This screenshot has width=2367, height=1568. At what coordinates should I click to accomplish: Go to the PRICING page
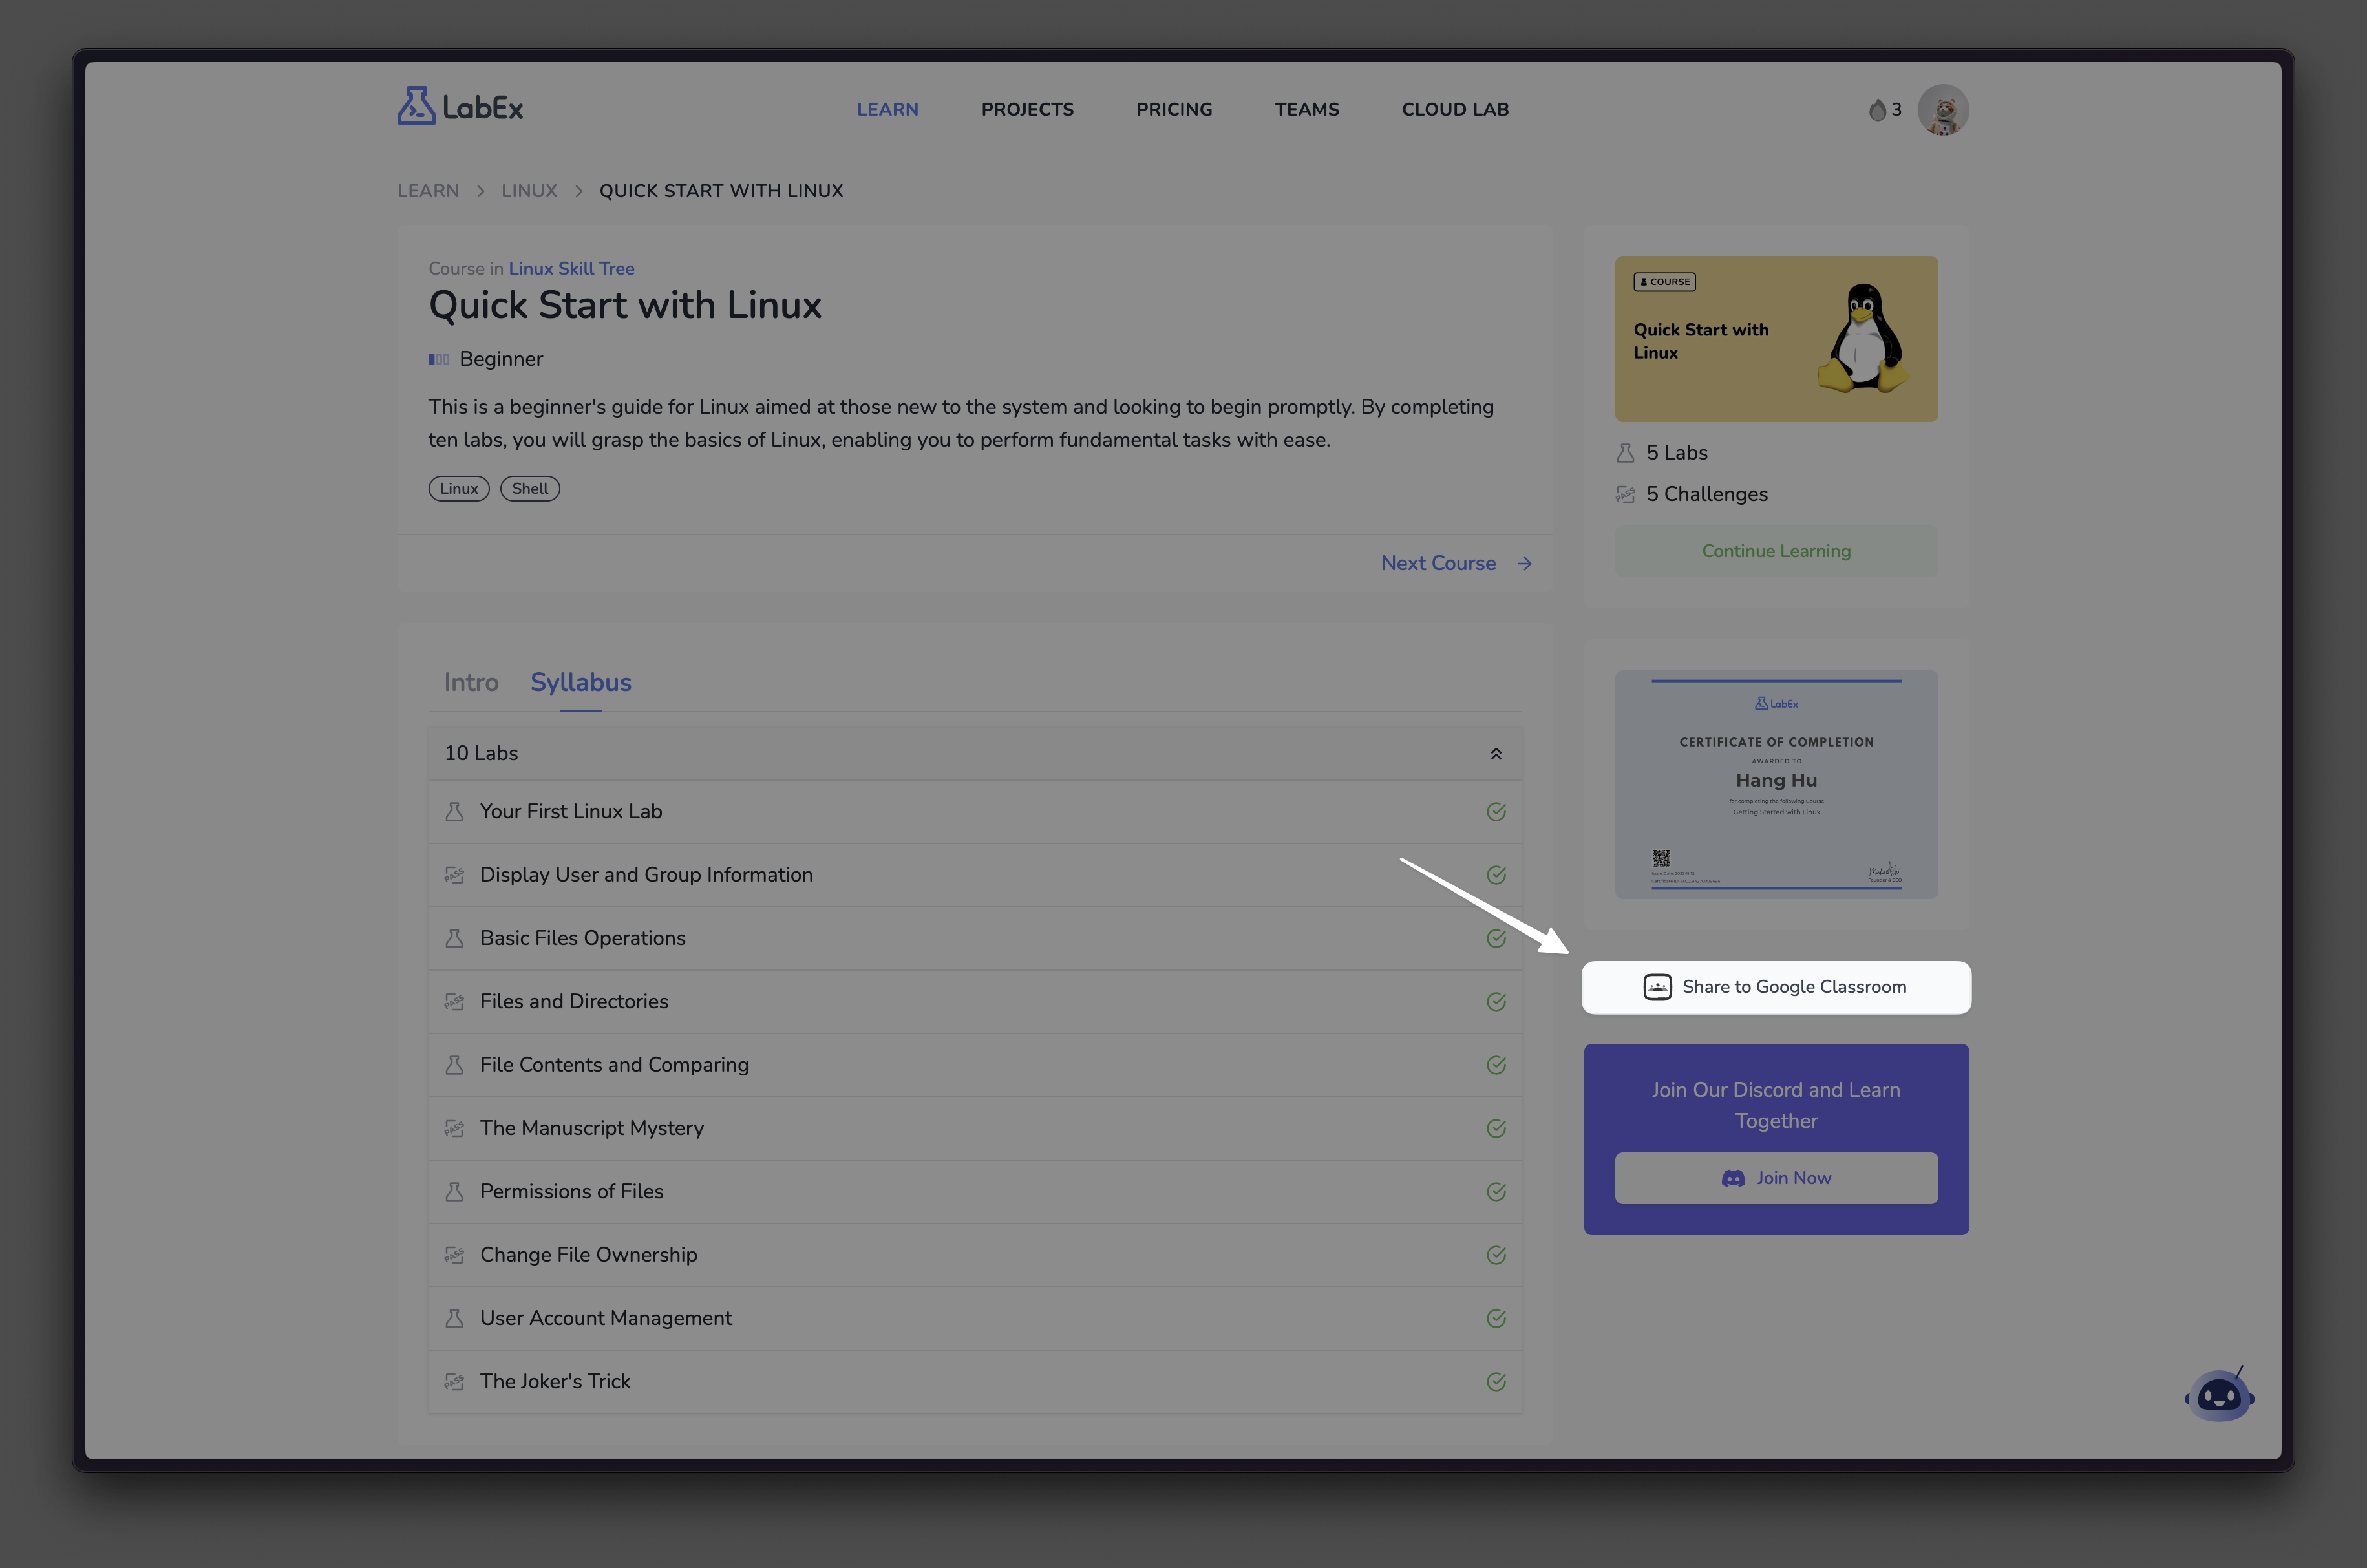coord(1174,109)
